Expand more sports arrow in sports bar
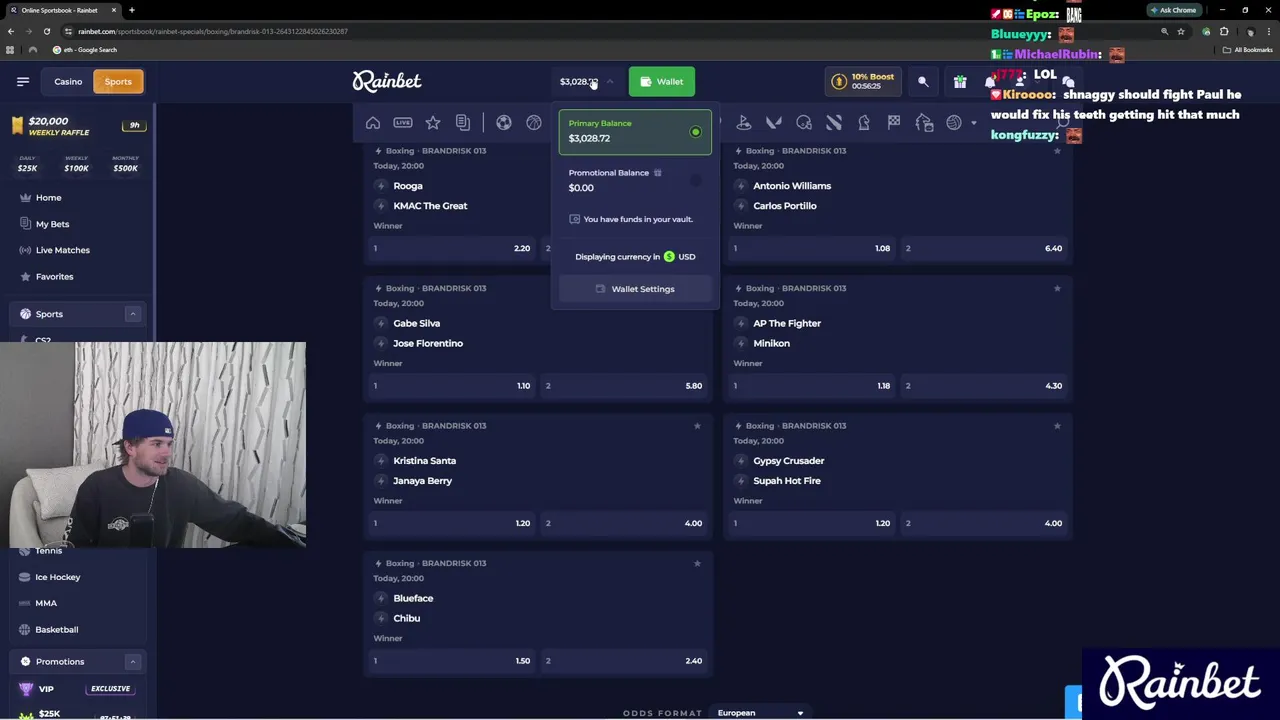 pos(974,123)
